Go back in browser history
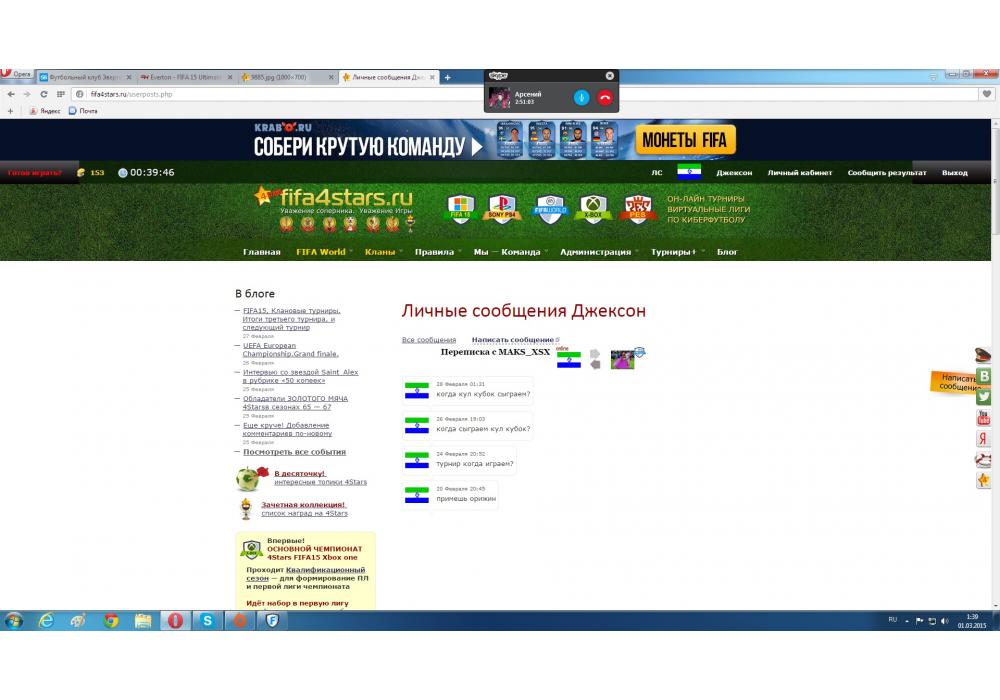This screenshot has height=700, width=1000. pyautogui.click(x=11, y=94)
